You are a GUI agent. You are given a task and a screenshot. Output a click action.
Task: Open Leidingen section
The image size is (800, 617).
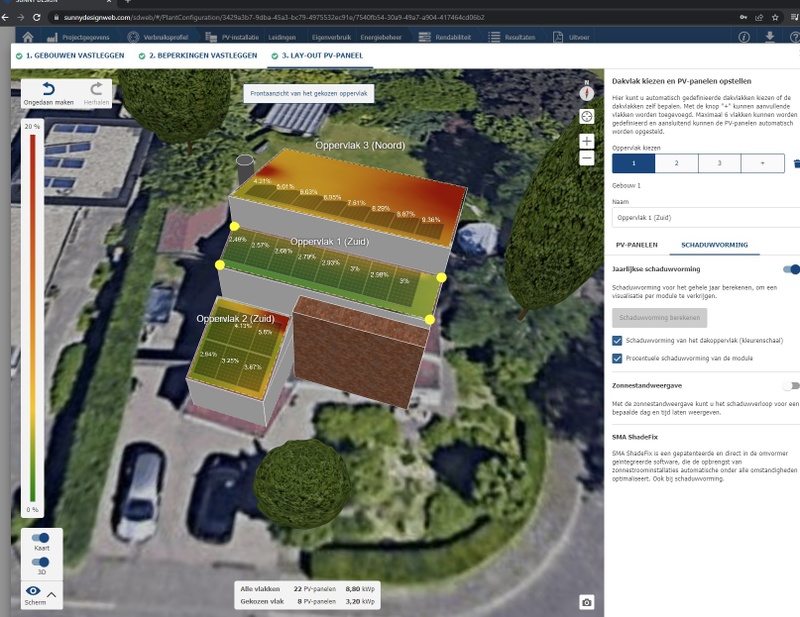282,37
